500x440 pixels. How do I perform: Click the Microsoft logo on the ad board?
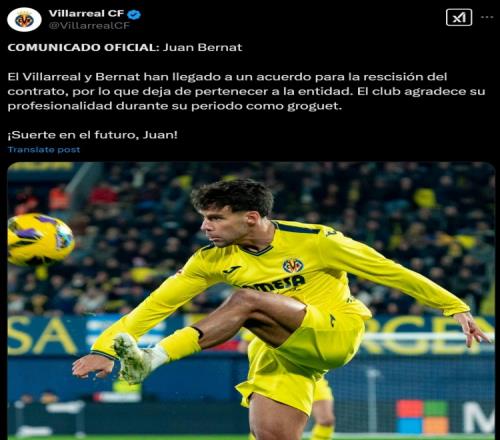[422, 417]
